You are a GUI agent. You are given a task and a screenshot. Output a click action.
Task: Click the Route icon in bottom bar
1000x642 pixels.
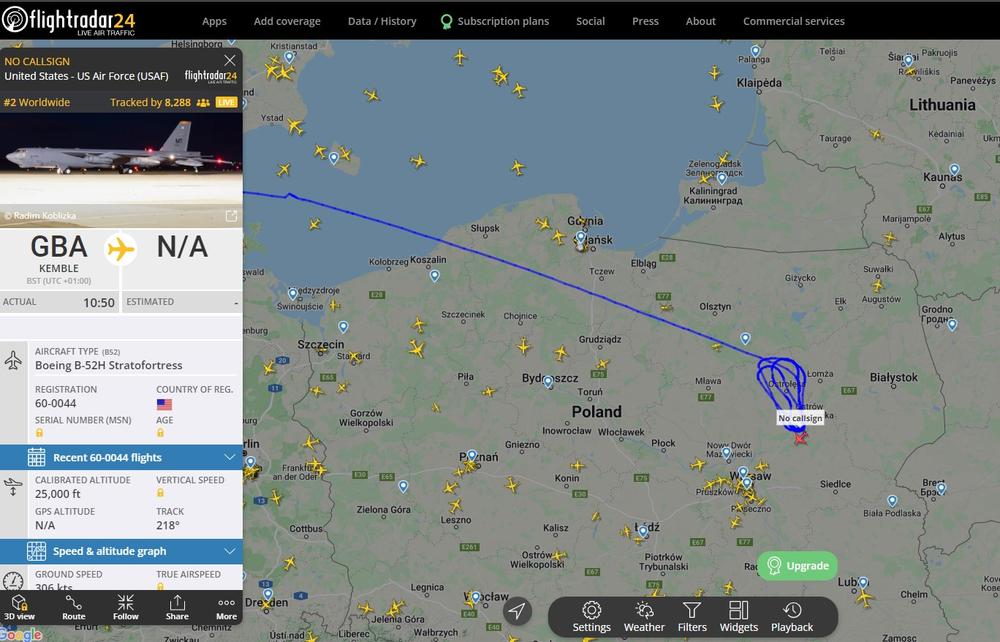[x=73, y=608]
